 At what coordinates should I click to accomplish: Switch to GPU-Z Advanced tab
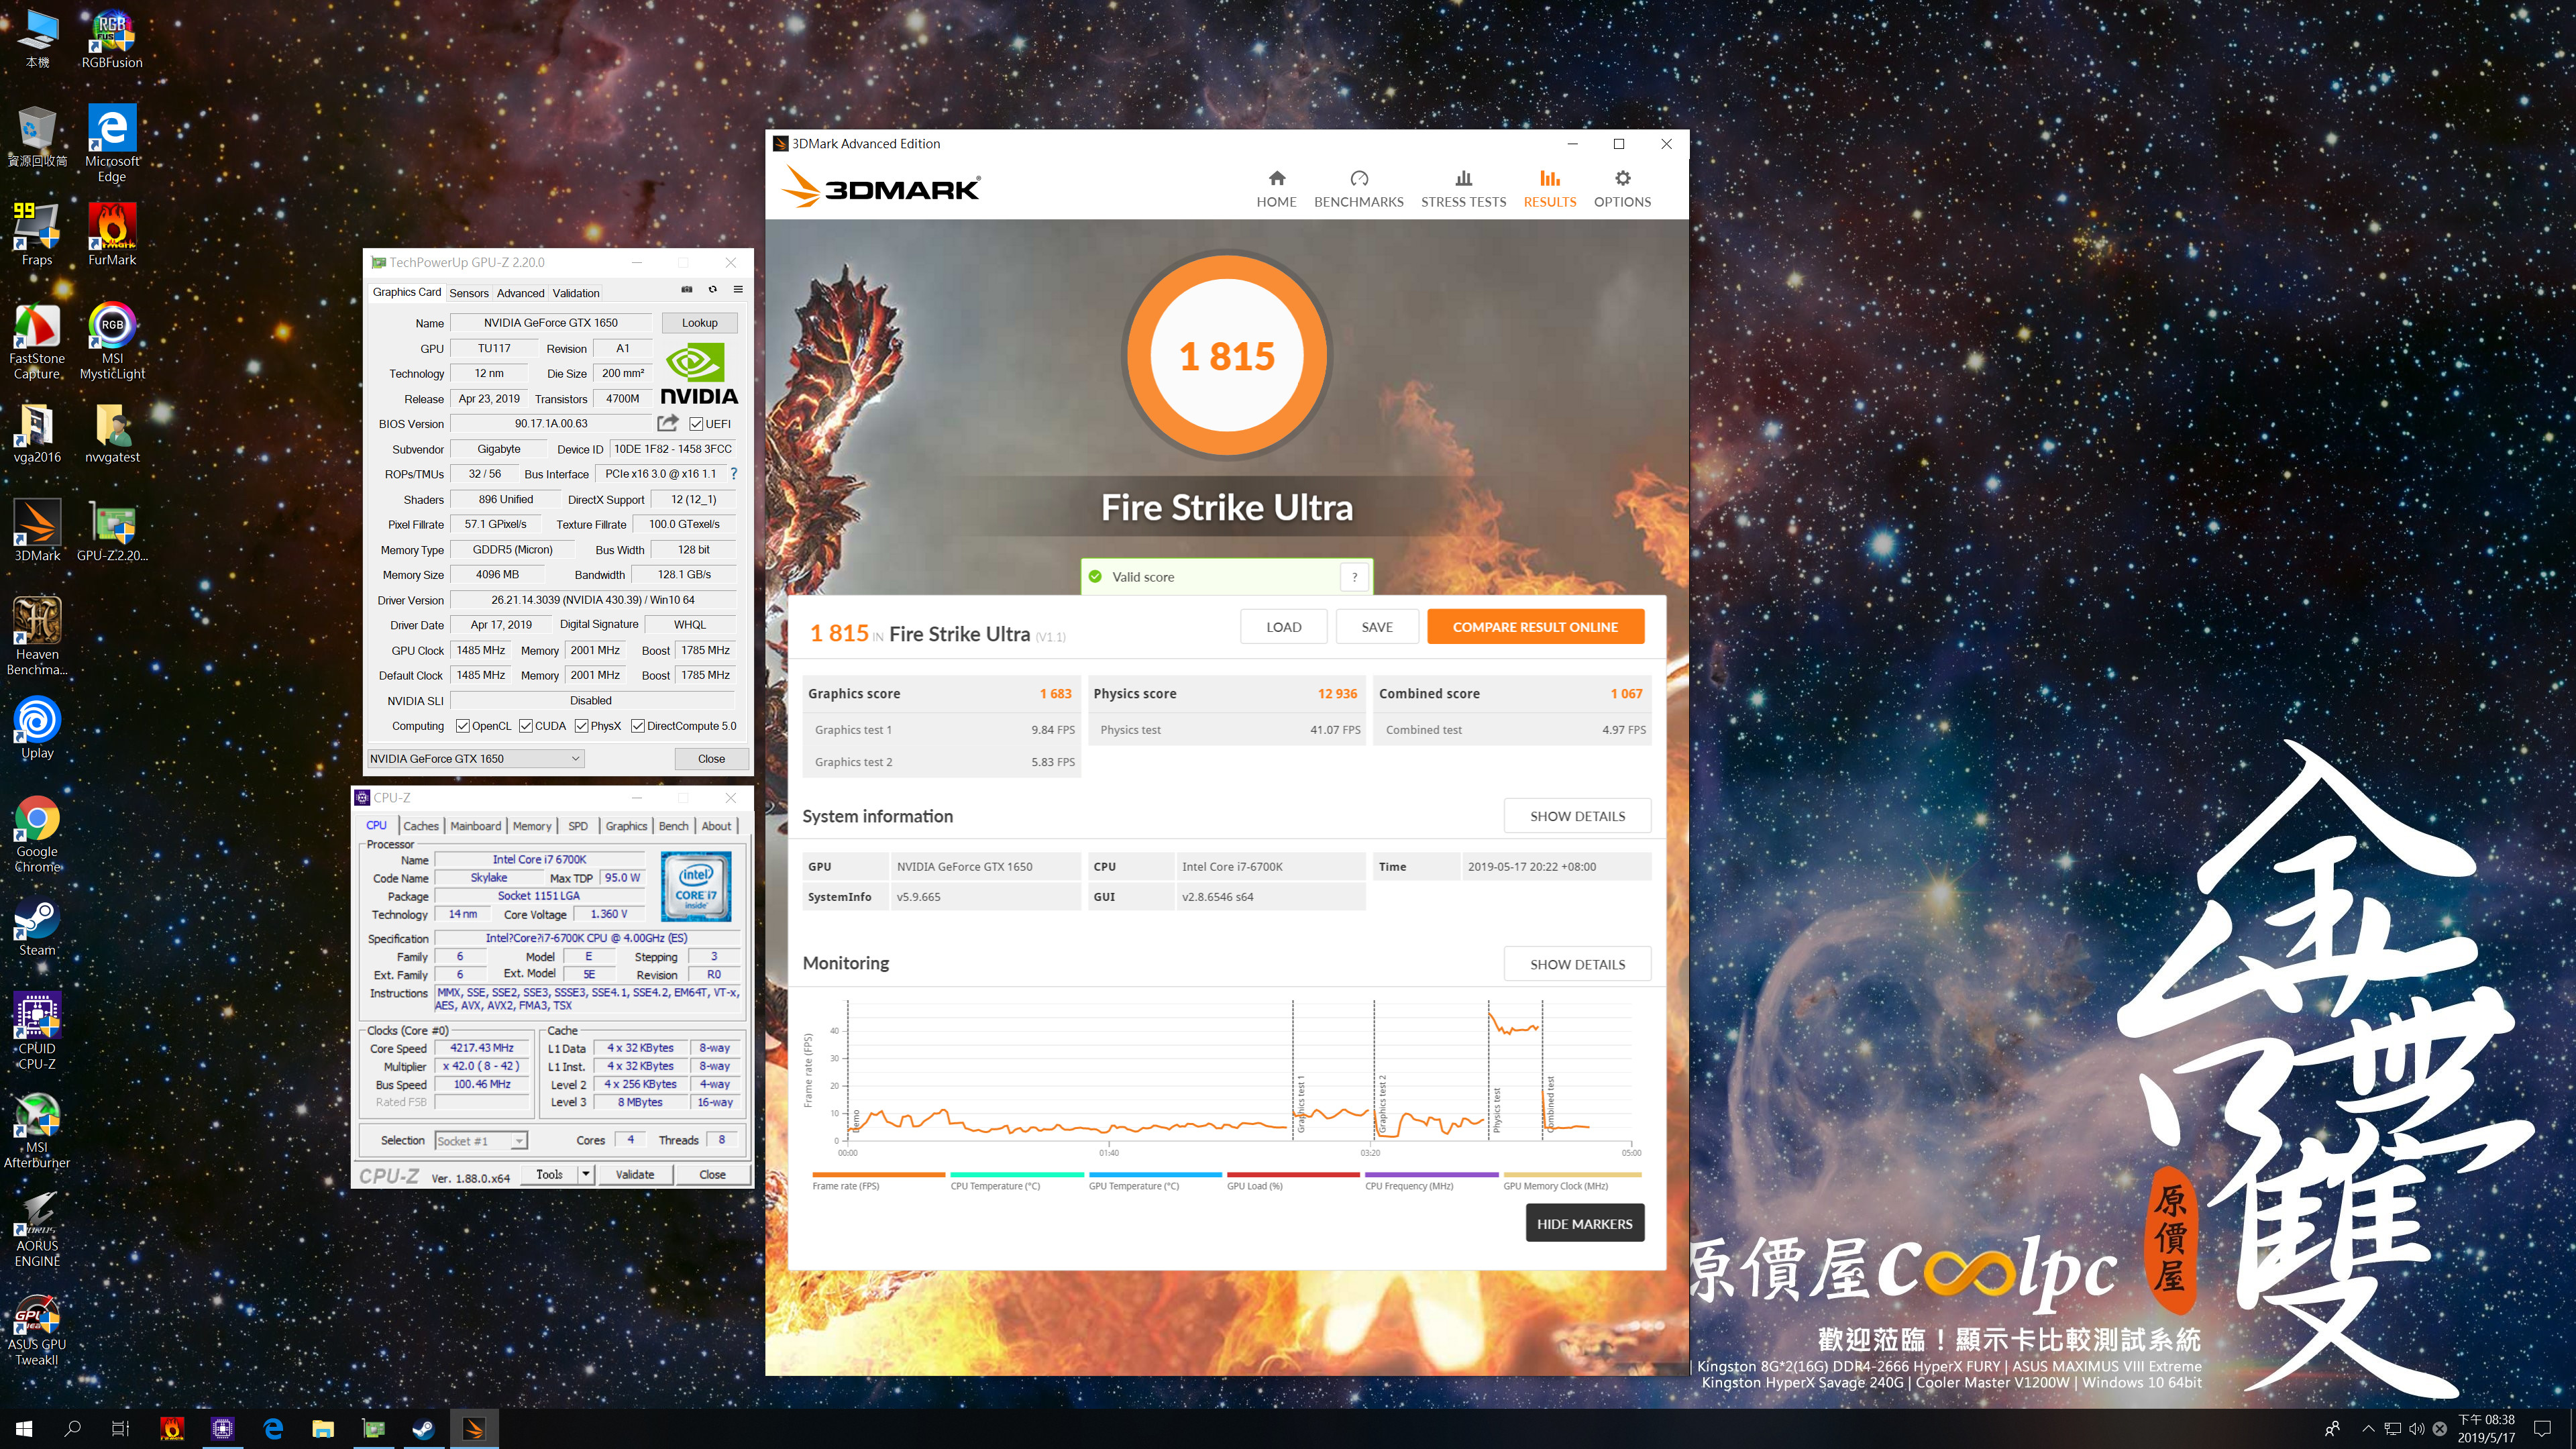[520, 293]
